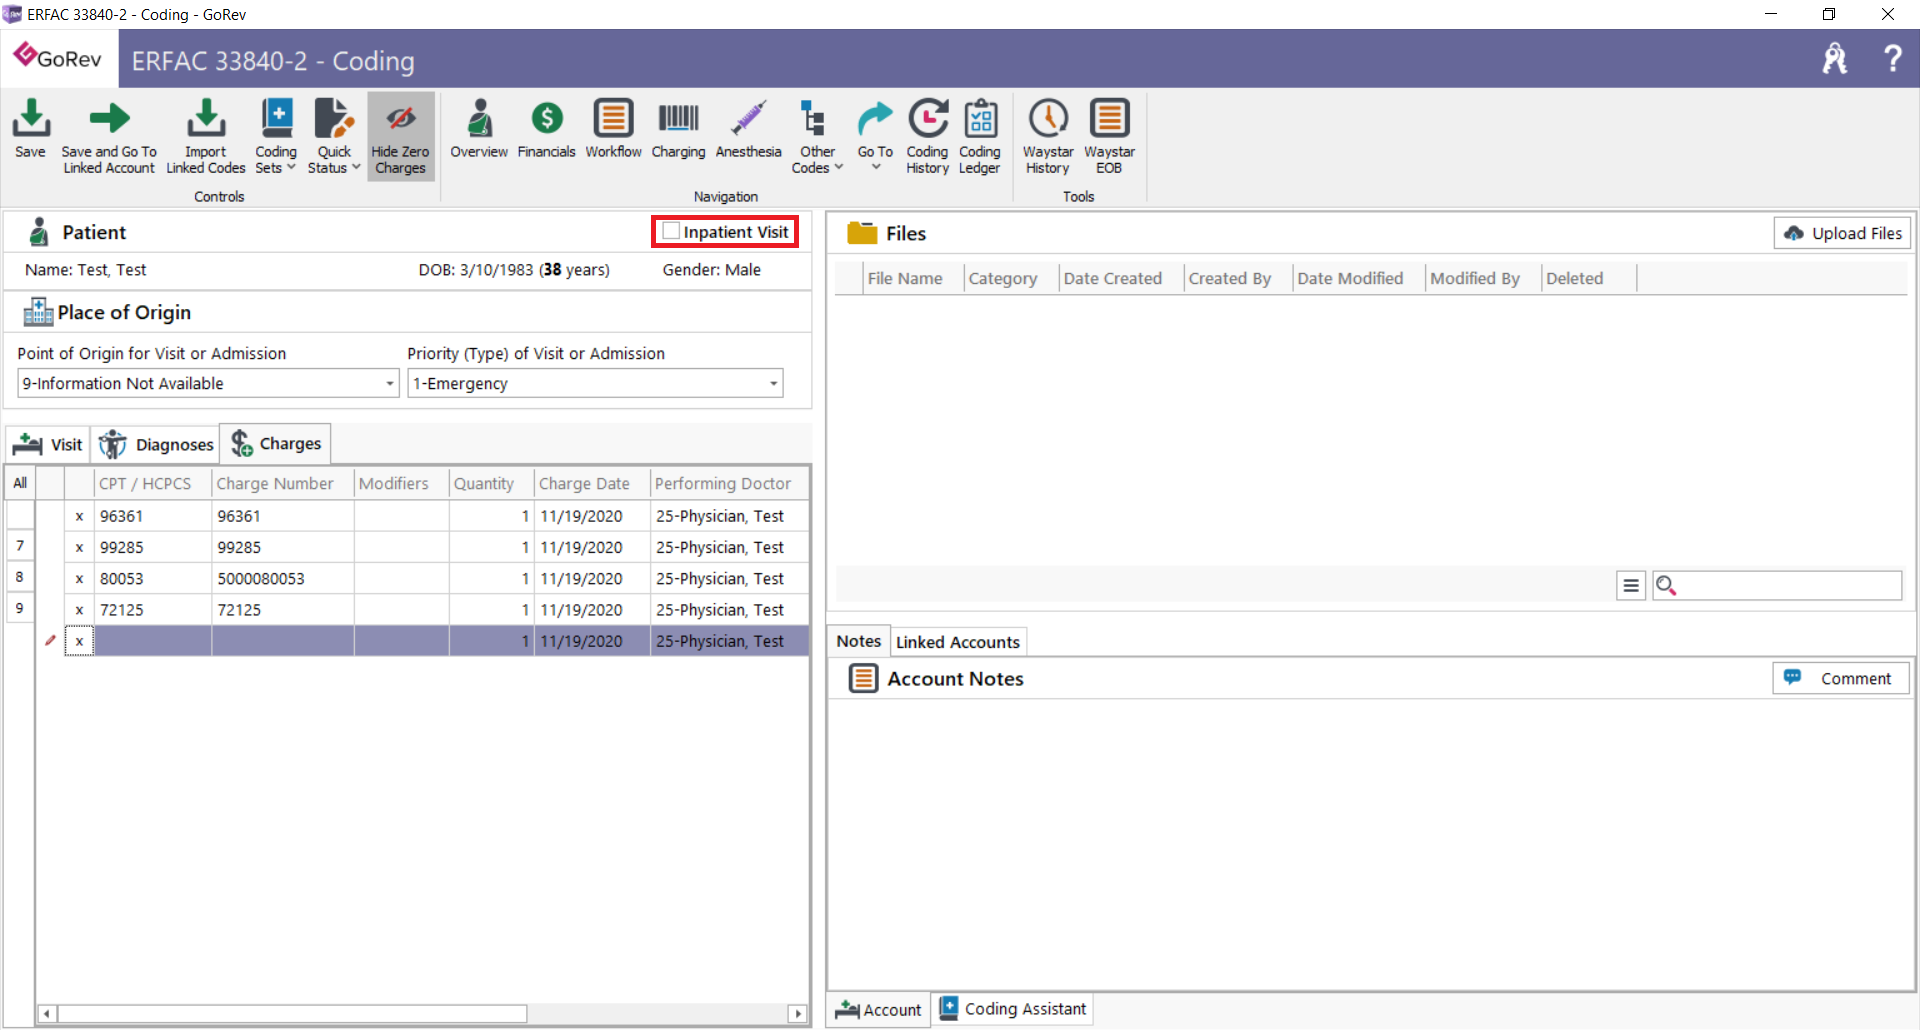
Task: Open Coding History icon
Action: coord(927,137)
